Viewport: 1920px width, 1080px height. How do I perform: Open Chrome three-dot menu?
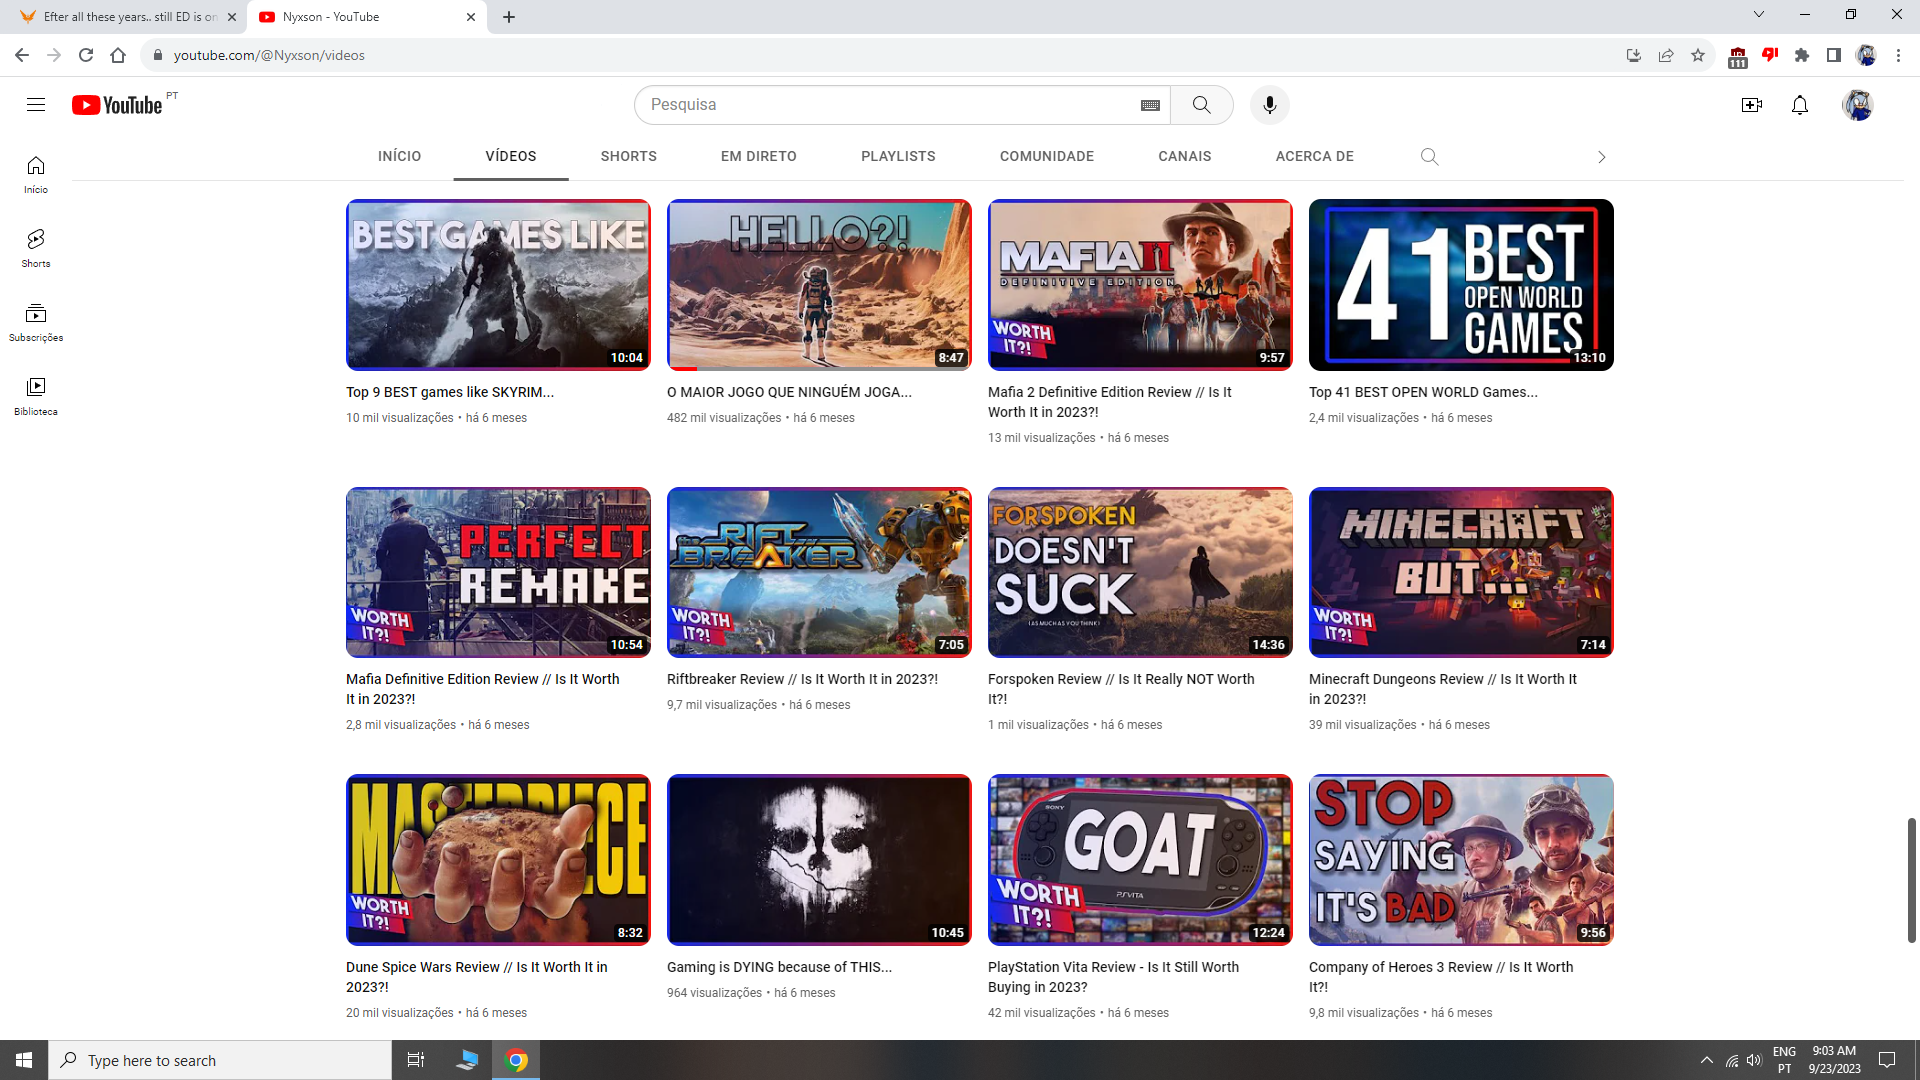(x=1898, y=55)
